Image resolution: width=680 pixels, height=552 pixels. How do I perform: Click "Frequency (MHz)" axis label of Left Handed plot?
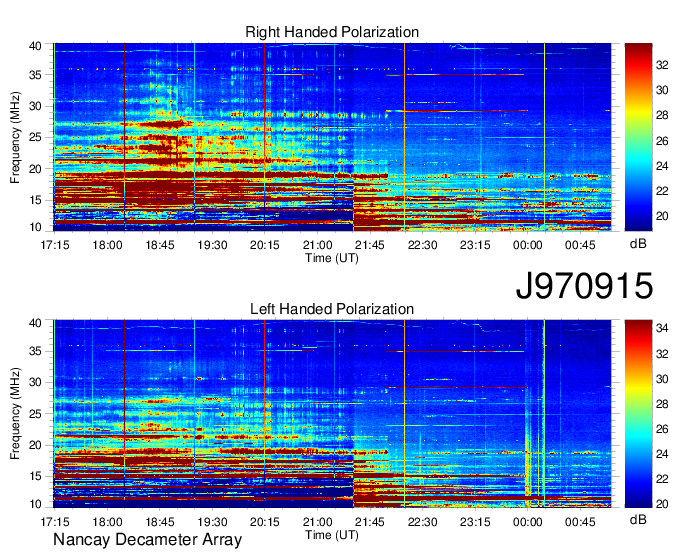[15, 414]
